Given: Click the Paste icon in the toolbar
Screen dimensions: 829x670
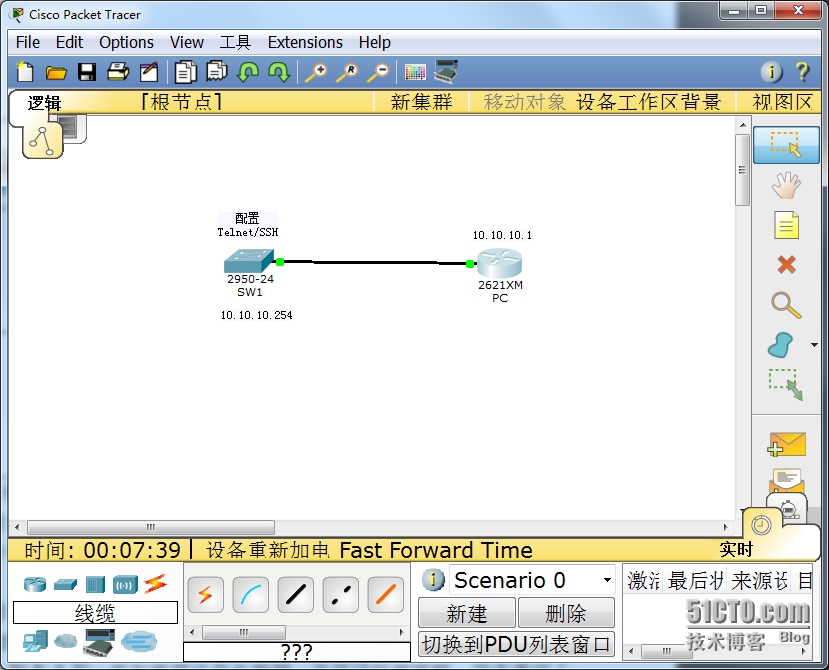Looking at the screenshot, I should tap(217, 71).
